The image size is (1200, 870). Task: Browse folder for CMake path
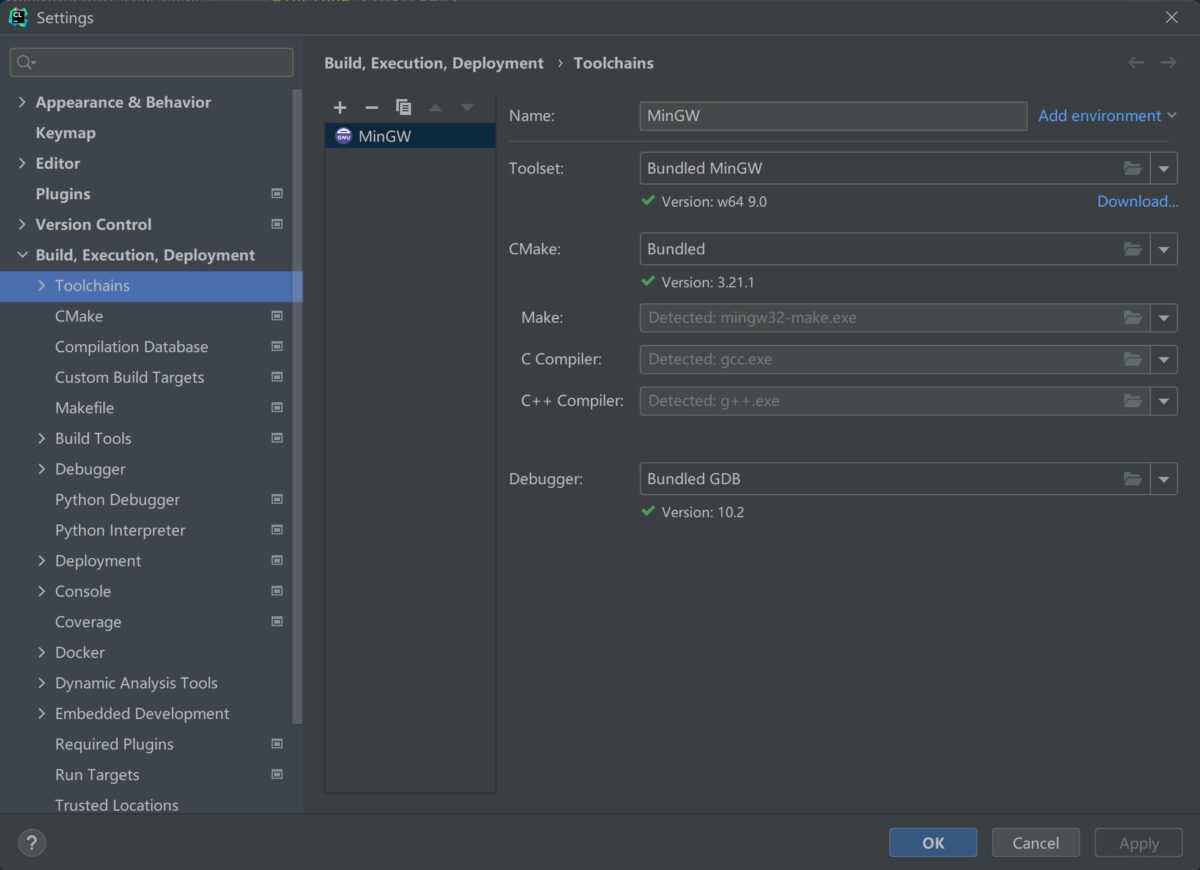(x=1132, y=249)
